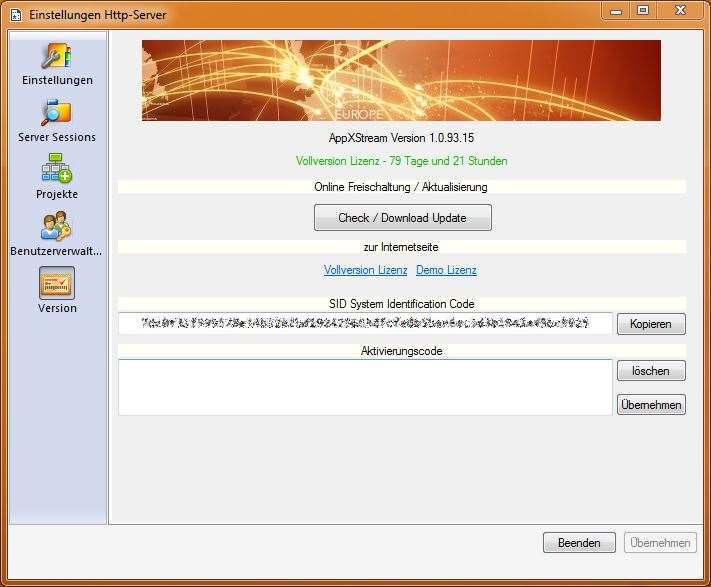Copy the SID with the Kopieren button

(x=651, y=324)
